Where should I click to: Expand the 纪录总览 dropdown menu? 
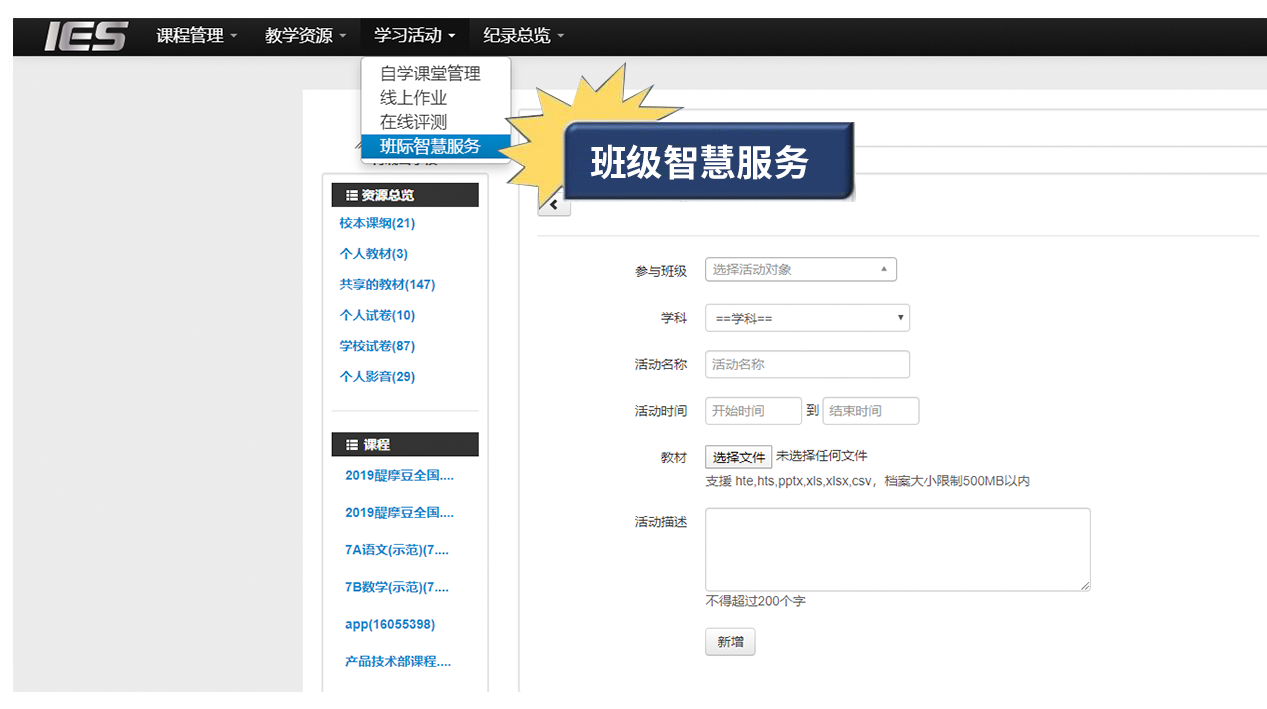[523, 36]
